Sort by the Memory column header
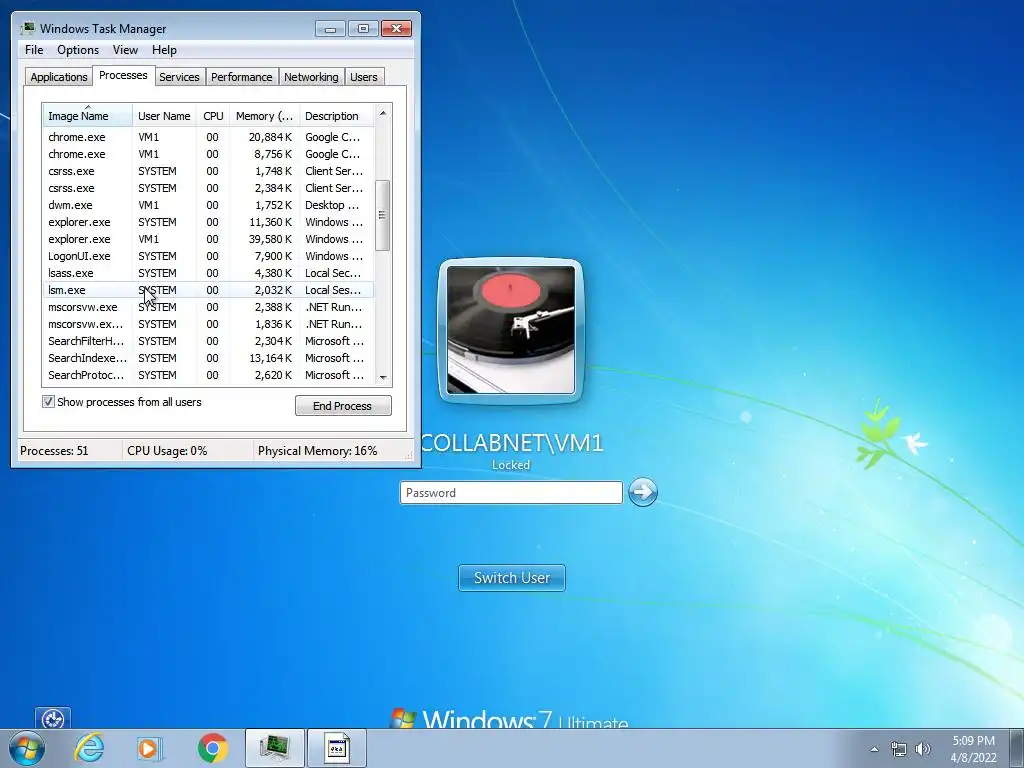The width and height of the screenshot is (1024, 768). [264, 116]
